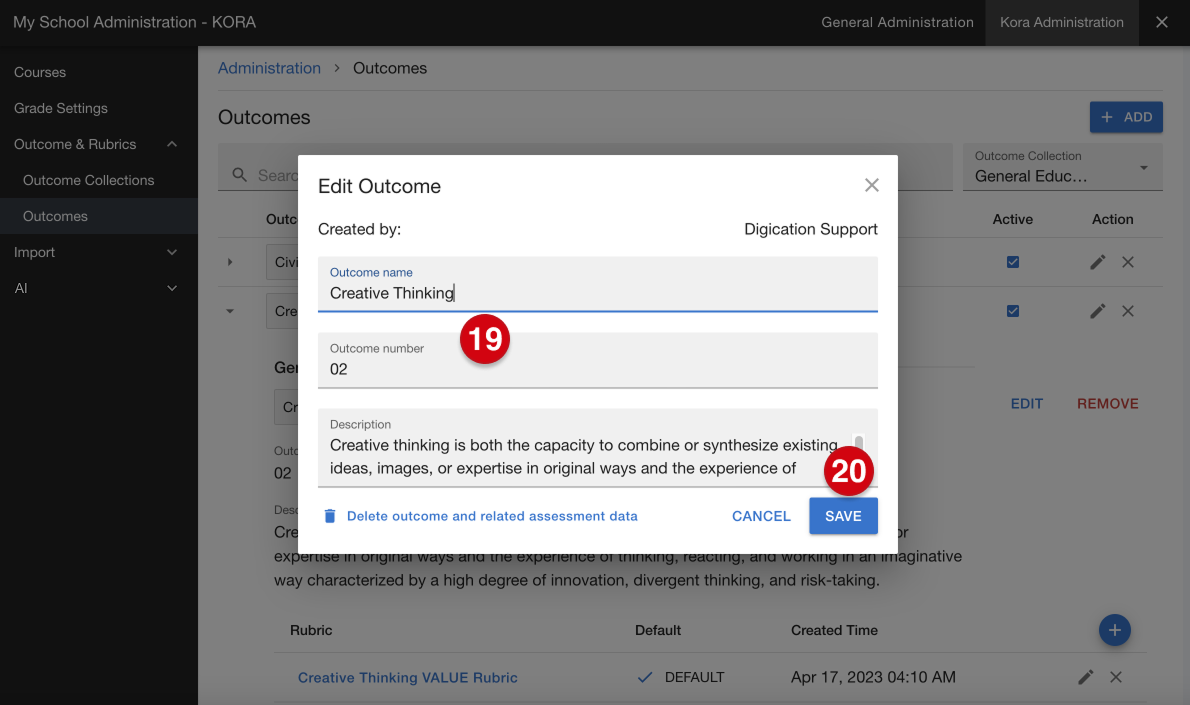Open the Outcome Collection dropdown
The width and height of the screenshot is (1190, 705).
[x=1062, y=167]
